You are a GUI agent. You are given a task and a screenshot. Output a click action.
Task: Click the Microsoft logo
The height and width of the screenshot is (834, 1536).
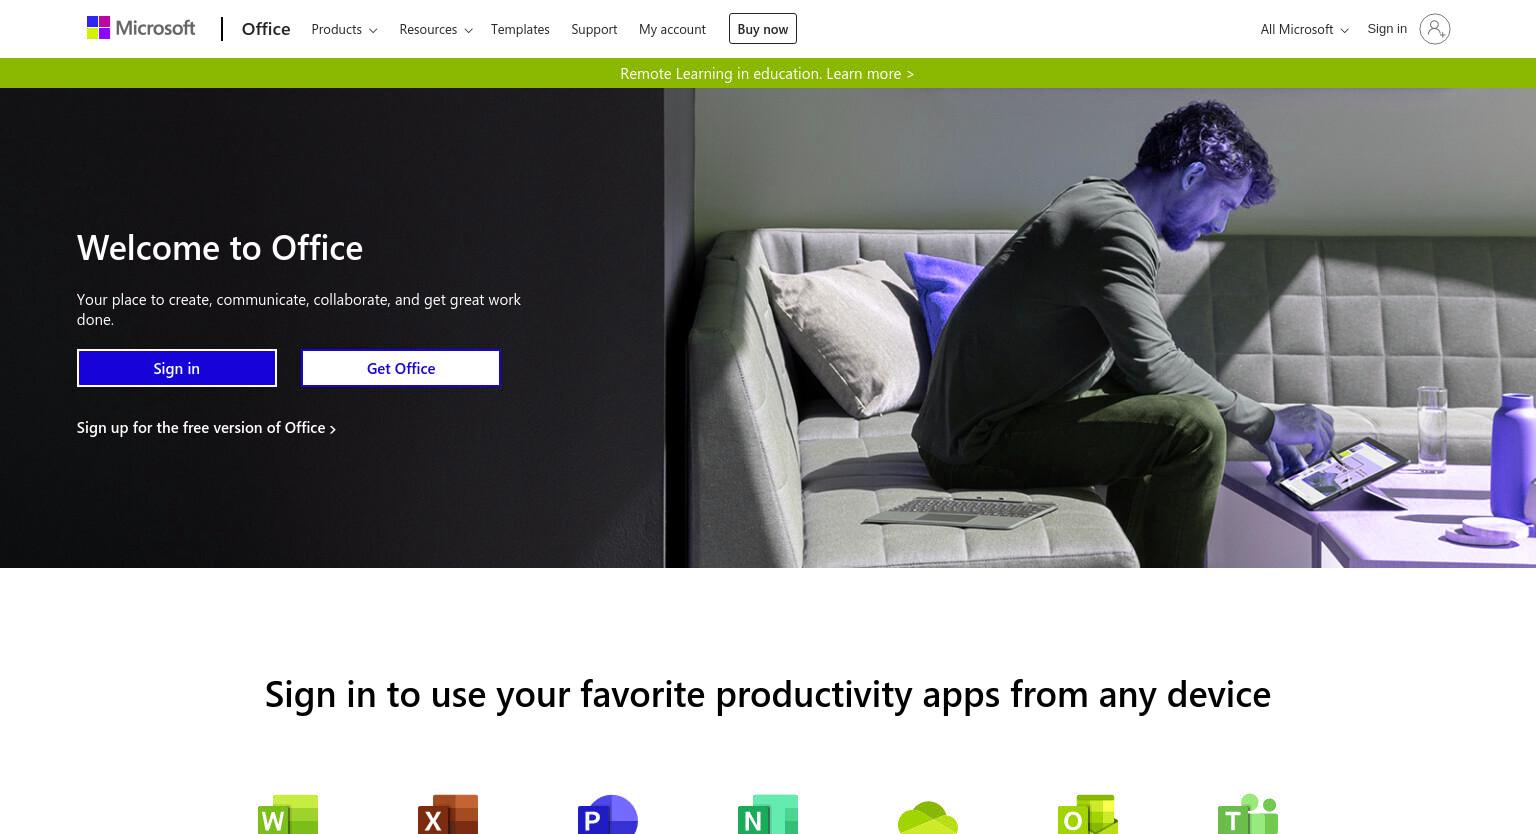[141, 28]
